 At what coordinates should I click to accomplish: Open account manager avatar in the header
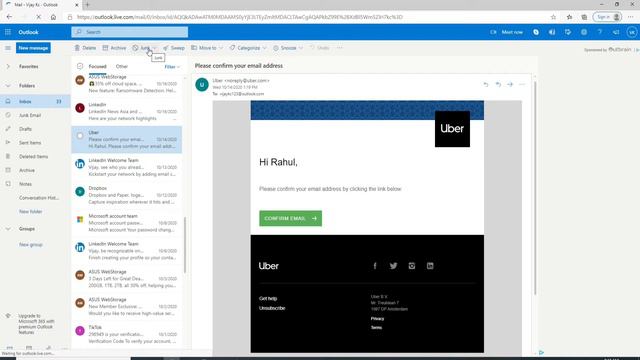[631, 32]
